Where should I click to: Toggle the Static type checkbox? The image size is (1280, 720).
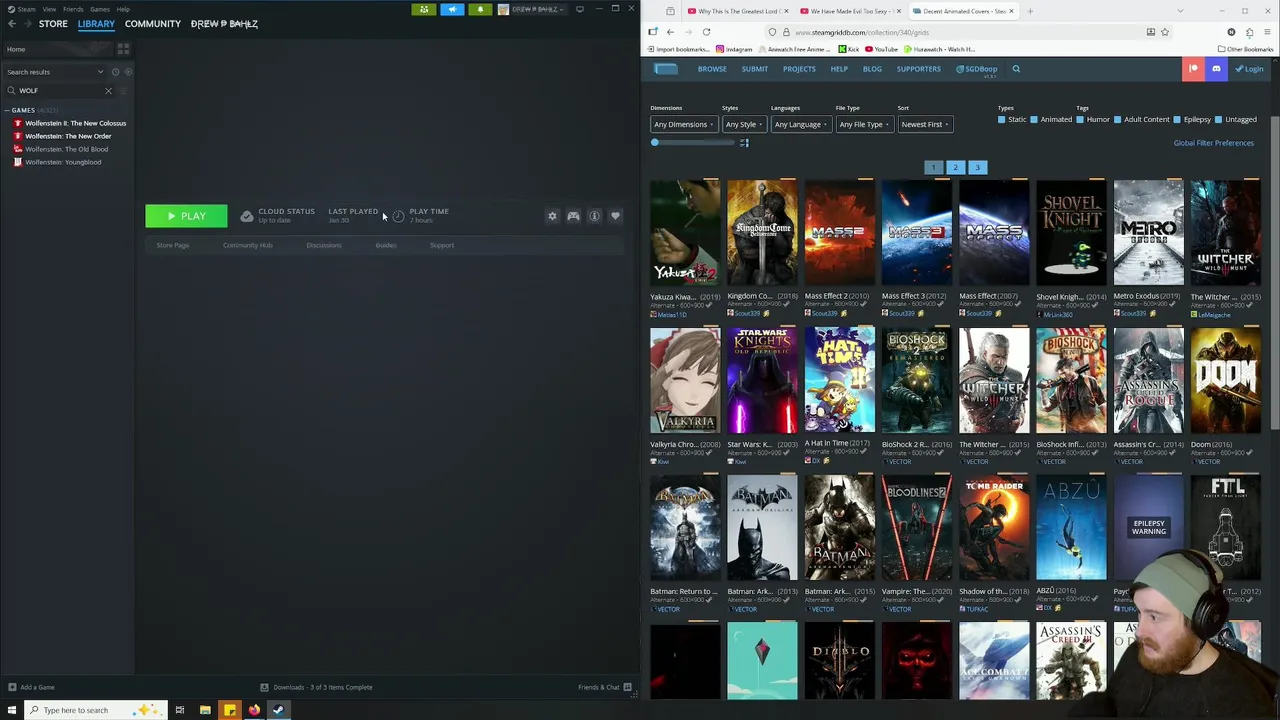pyautogui.click(x=1001, y=120)
